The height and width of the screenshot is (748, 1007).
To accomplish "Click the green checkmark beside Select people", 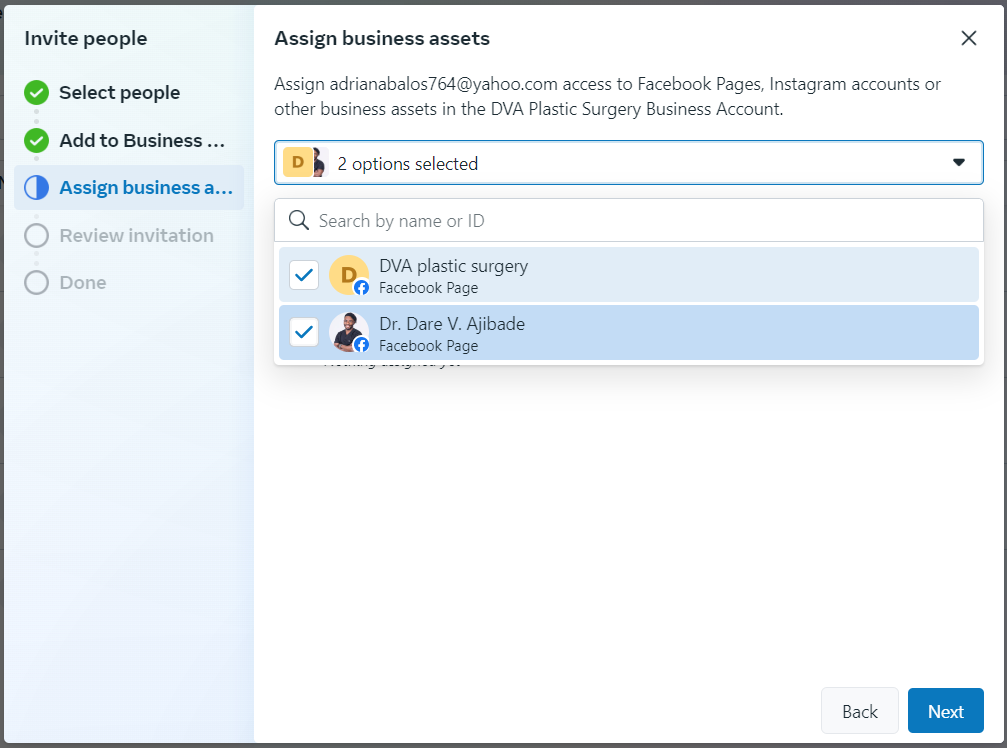I will pos(37,93).
